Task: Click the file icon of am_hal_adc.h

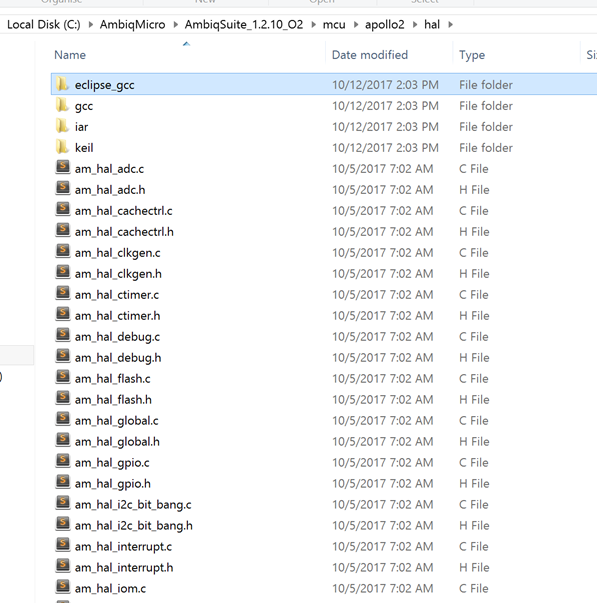Action: pos(63,189)
